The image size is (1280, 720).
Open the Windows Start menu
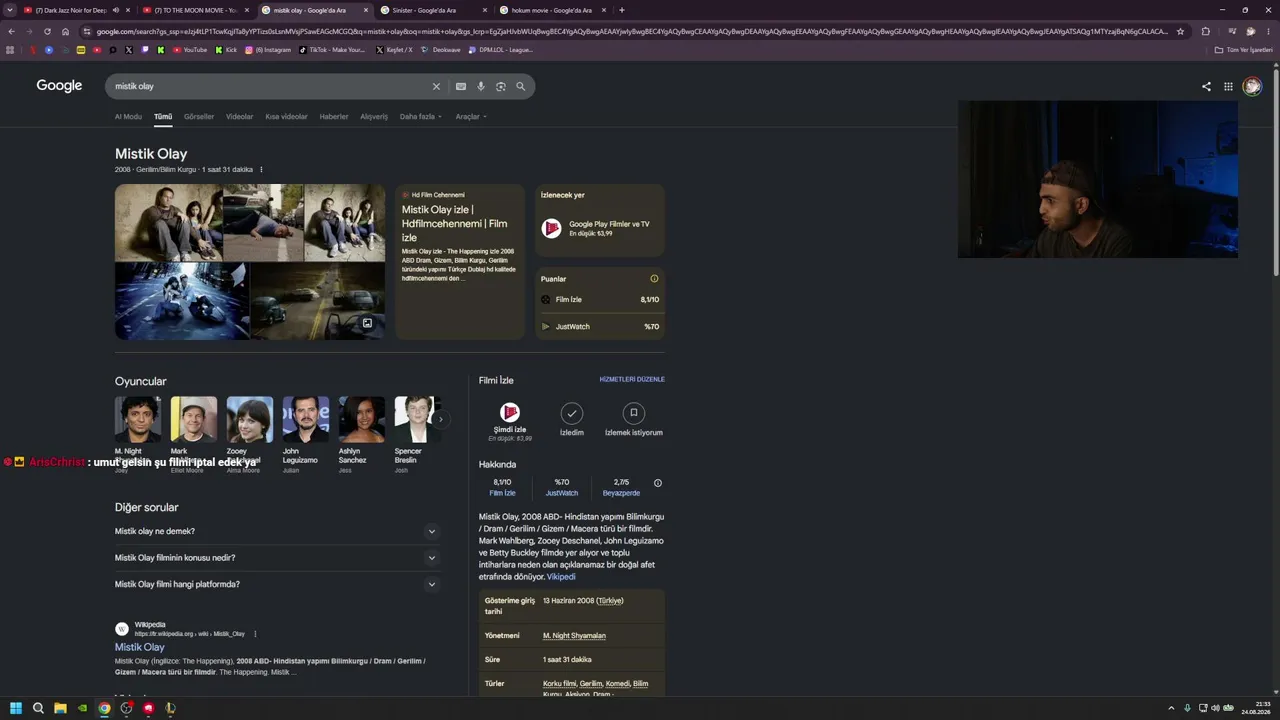tap(15, 708)
